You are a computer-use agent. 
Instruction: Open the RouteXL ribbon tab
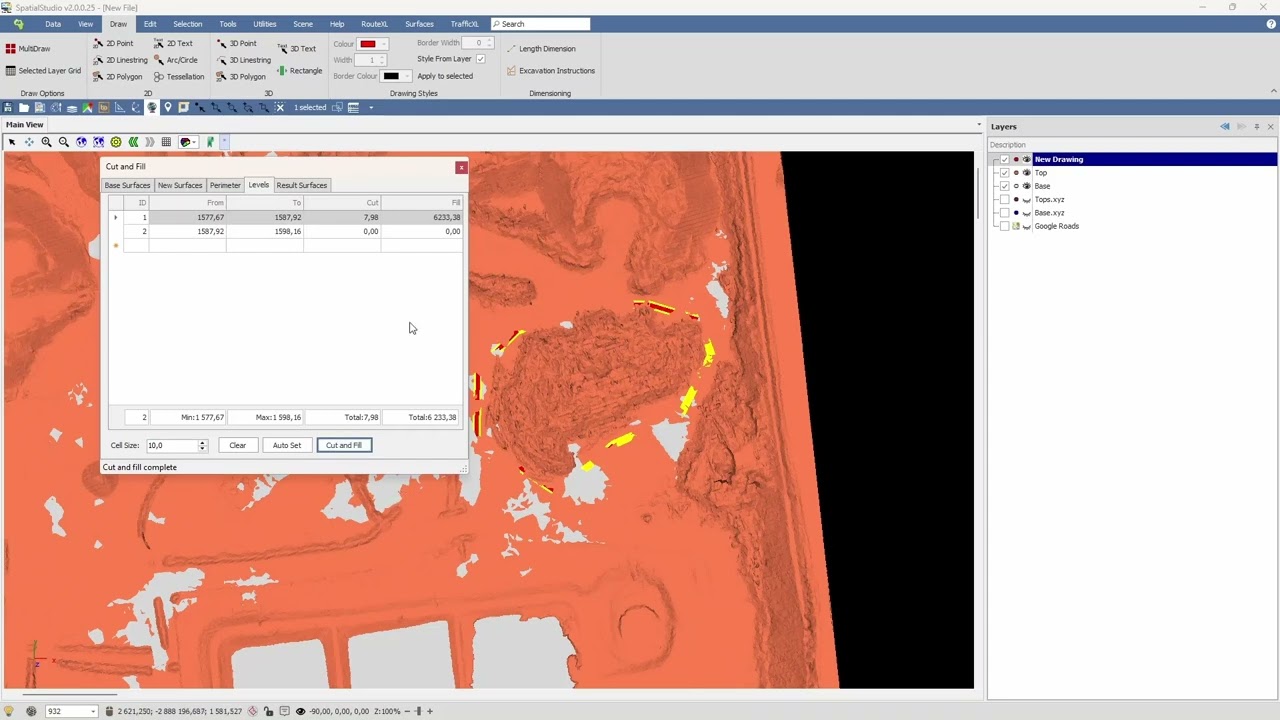tap(374, 24)
